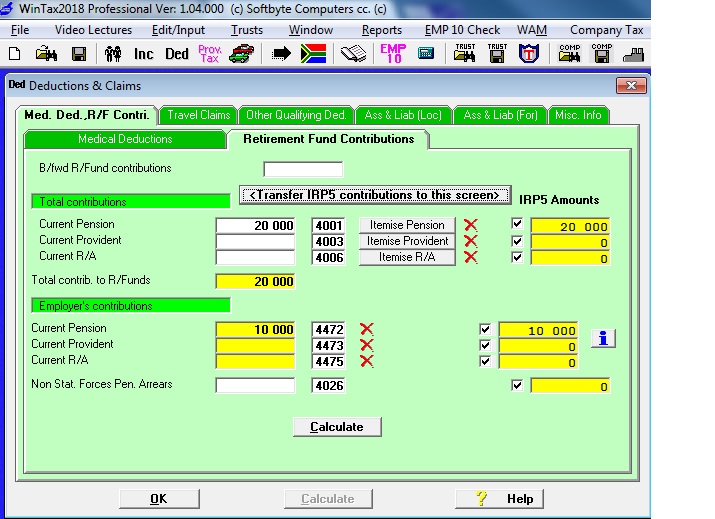Click the South African flag icon
The height and width of the screenshot is (519, 715).
314,54
